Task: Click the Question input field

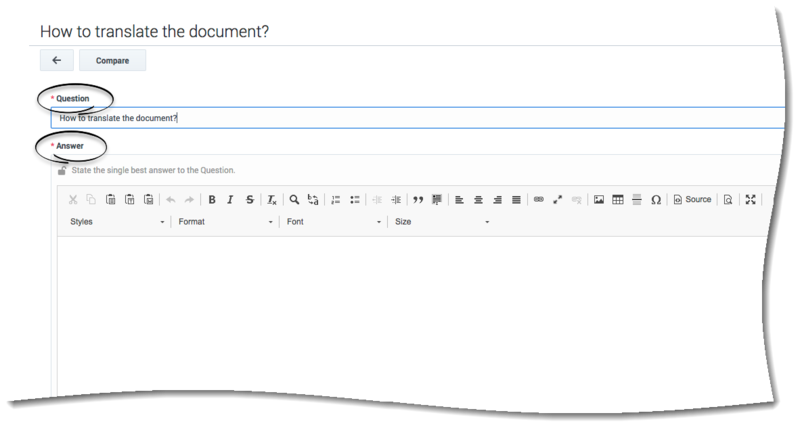Action: pos(417,118)
